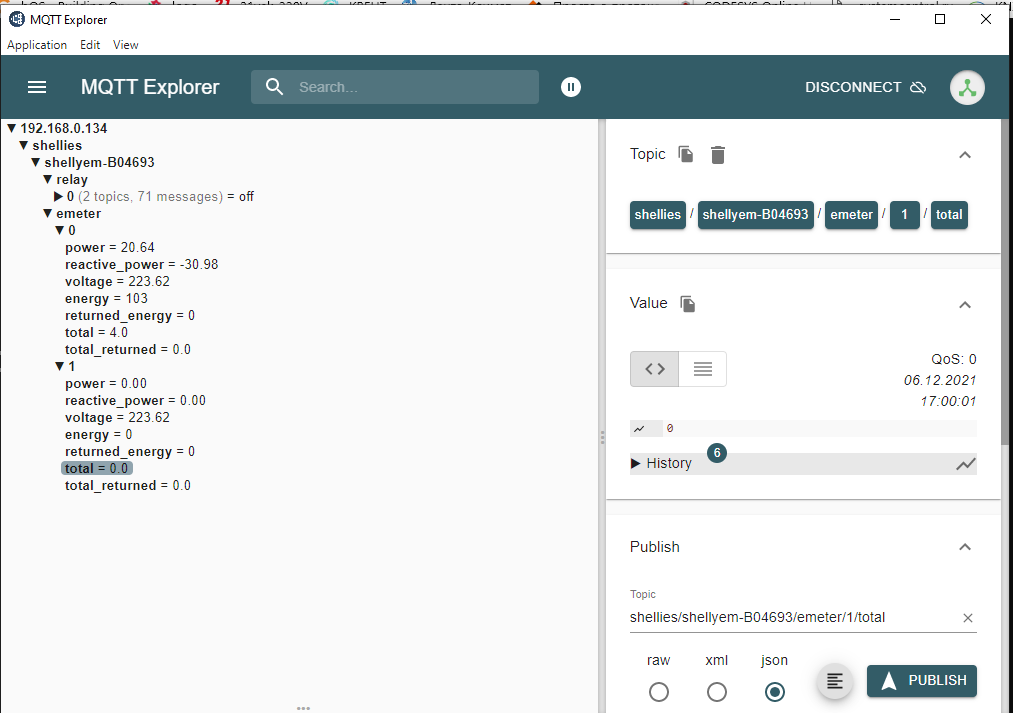This screenshot has width=1013, height=713.
Task: Show the history chart icon
Action: pyautogui.click(x=965, y=464)
